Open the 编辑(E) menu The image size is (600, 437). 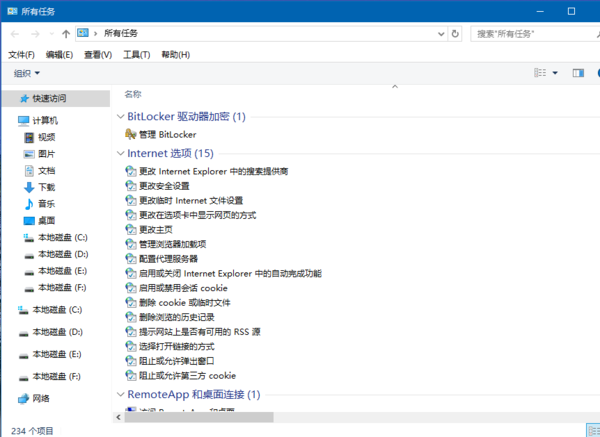[59, 55]
